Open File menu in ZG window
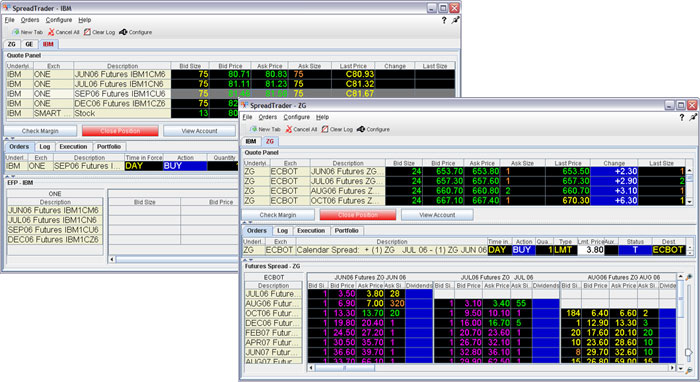This screenshot has height=382, width=700. 247,117
